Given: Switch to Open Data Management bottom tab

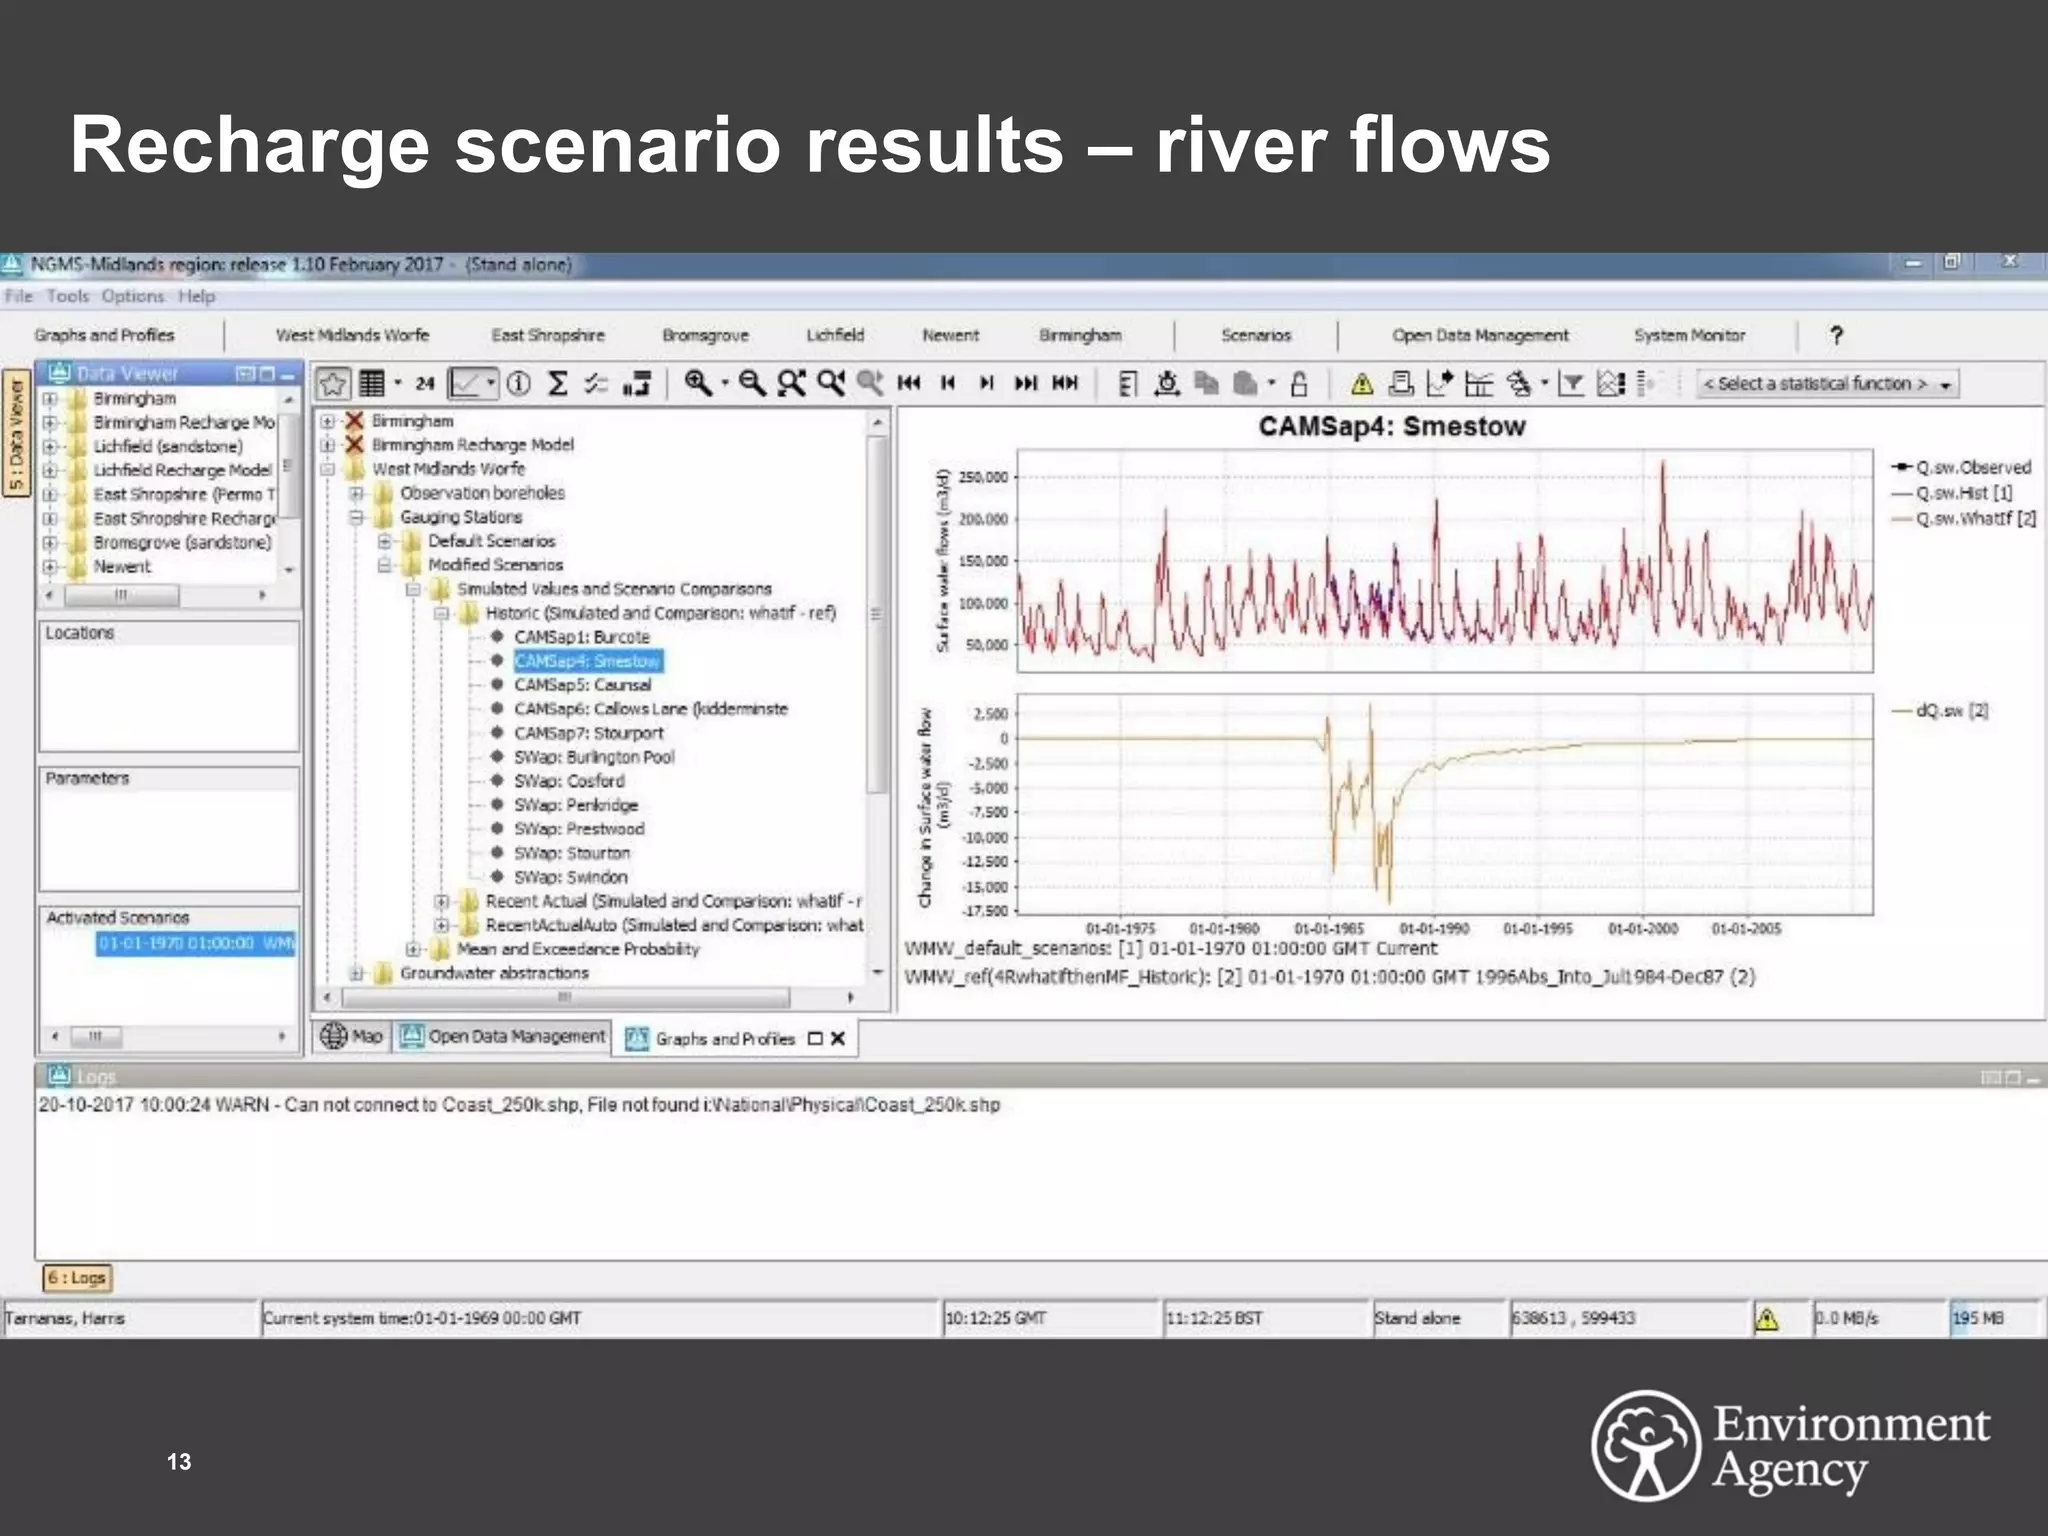Looking at the screenshot, I should point(503,1037).
